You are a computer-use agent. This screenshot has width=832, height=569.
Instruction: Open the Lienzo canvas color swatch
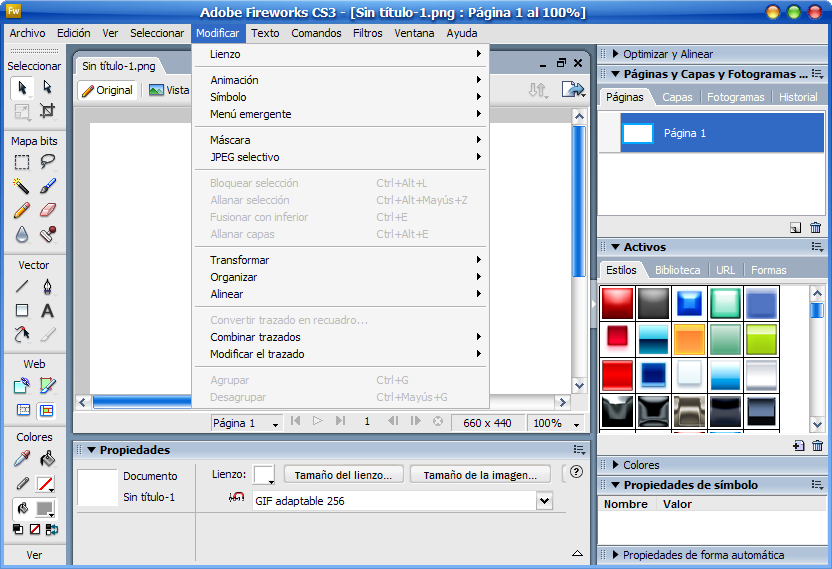[x=264, y=475]
